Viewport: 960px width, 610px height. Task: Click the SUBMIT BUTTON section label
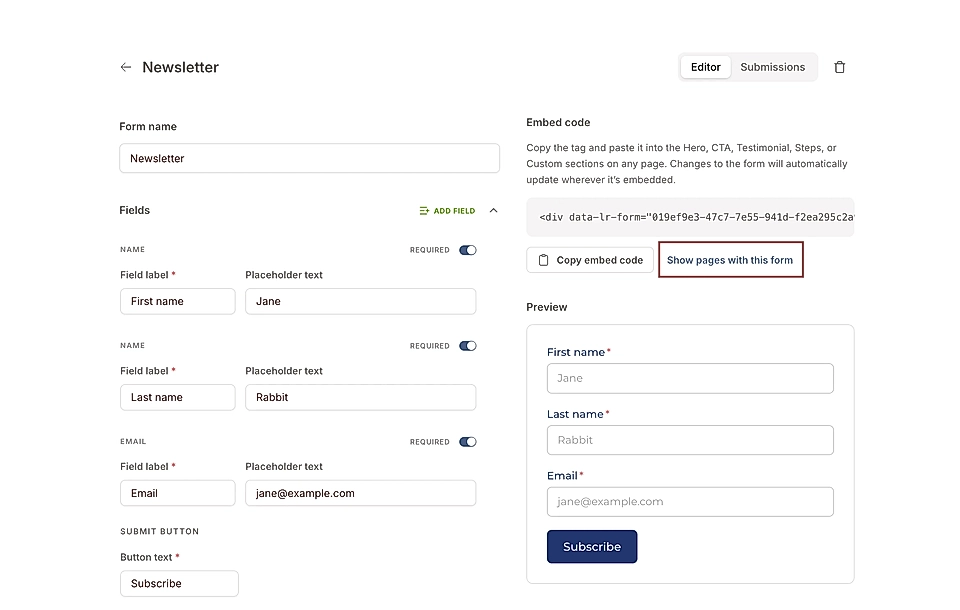pyautogui.click(x=159, y=532)
